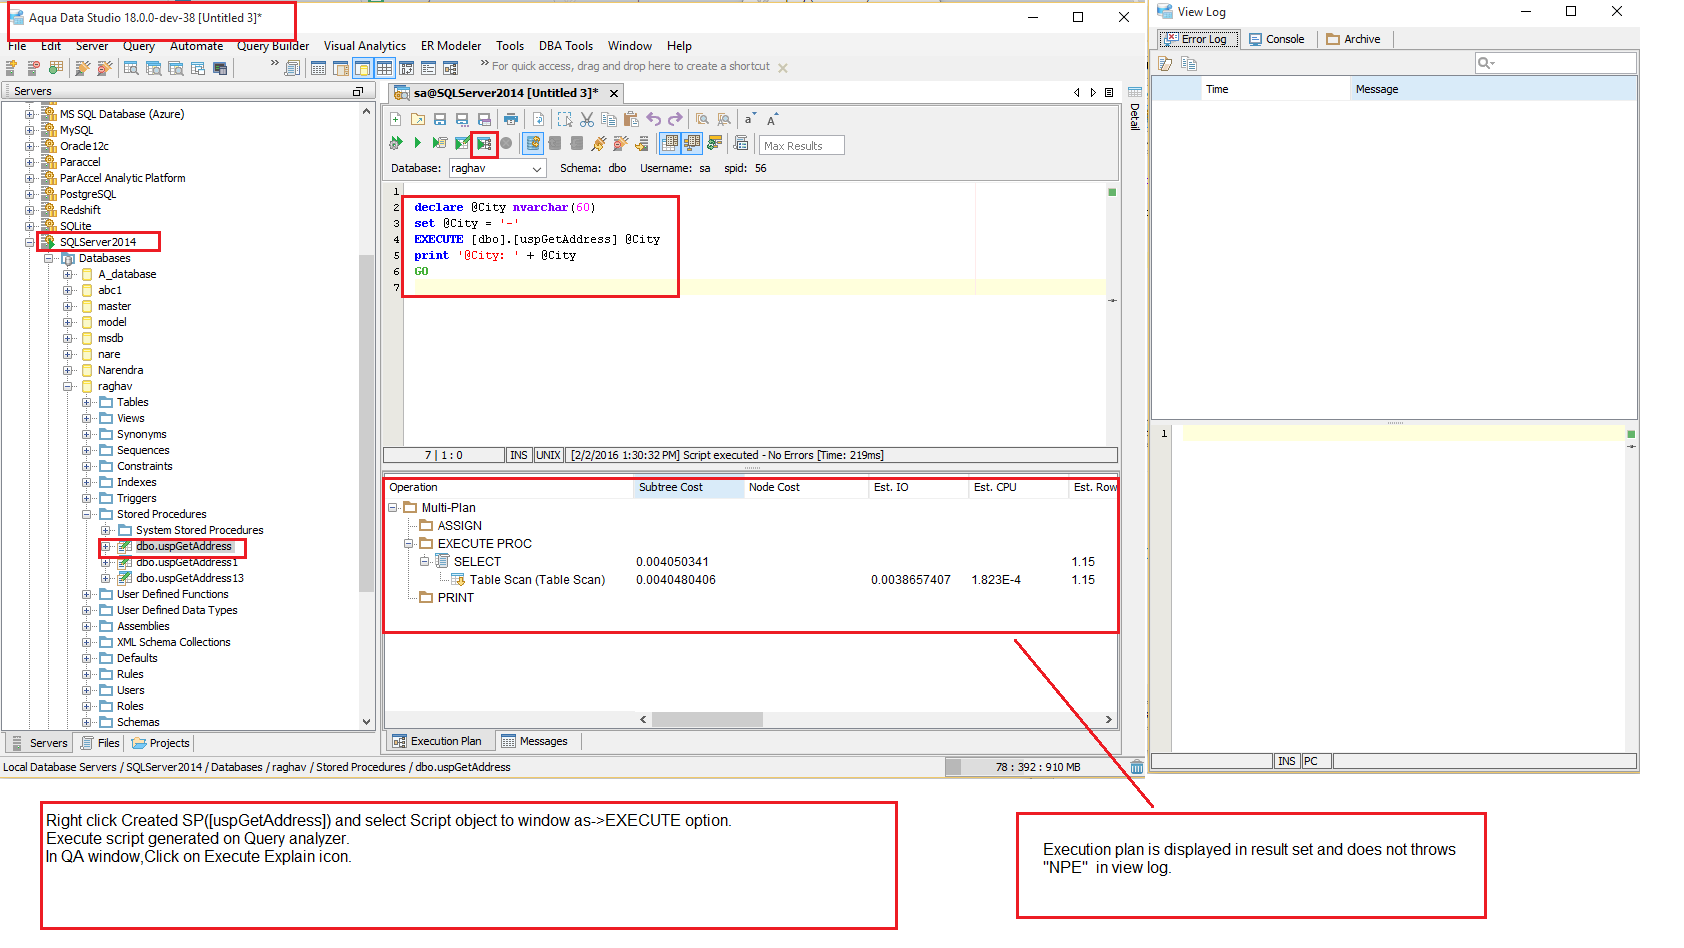Sort by the Subtree Cost column header
1684x948 pixels.
tap(689, 488)
